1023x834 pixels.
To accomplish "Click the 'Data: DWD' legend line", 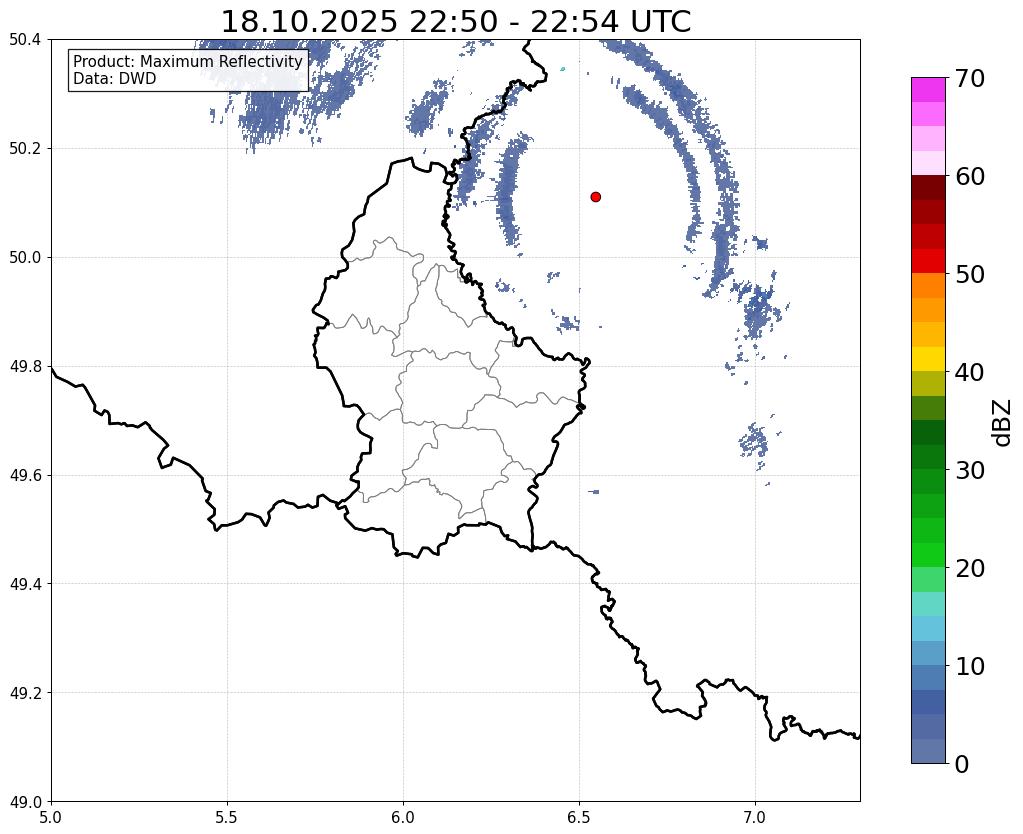I will pos(115,78).
